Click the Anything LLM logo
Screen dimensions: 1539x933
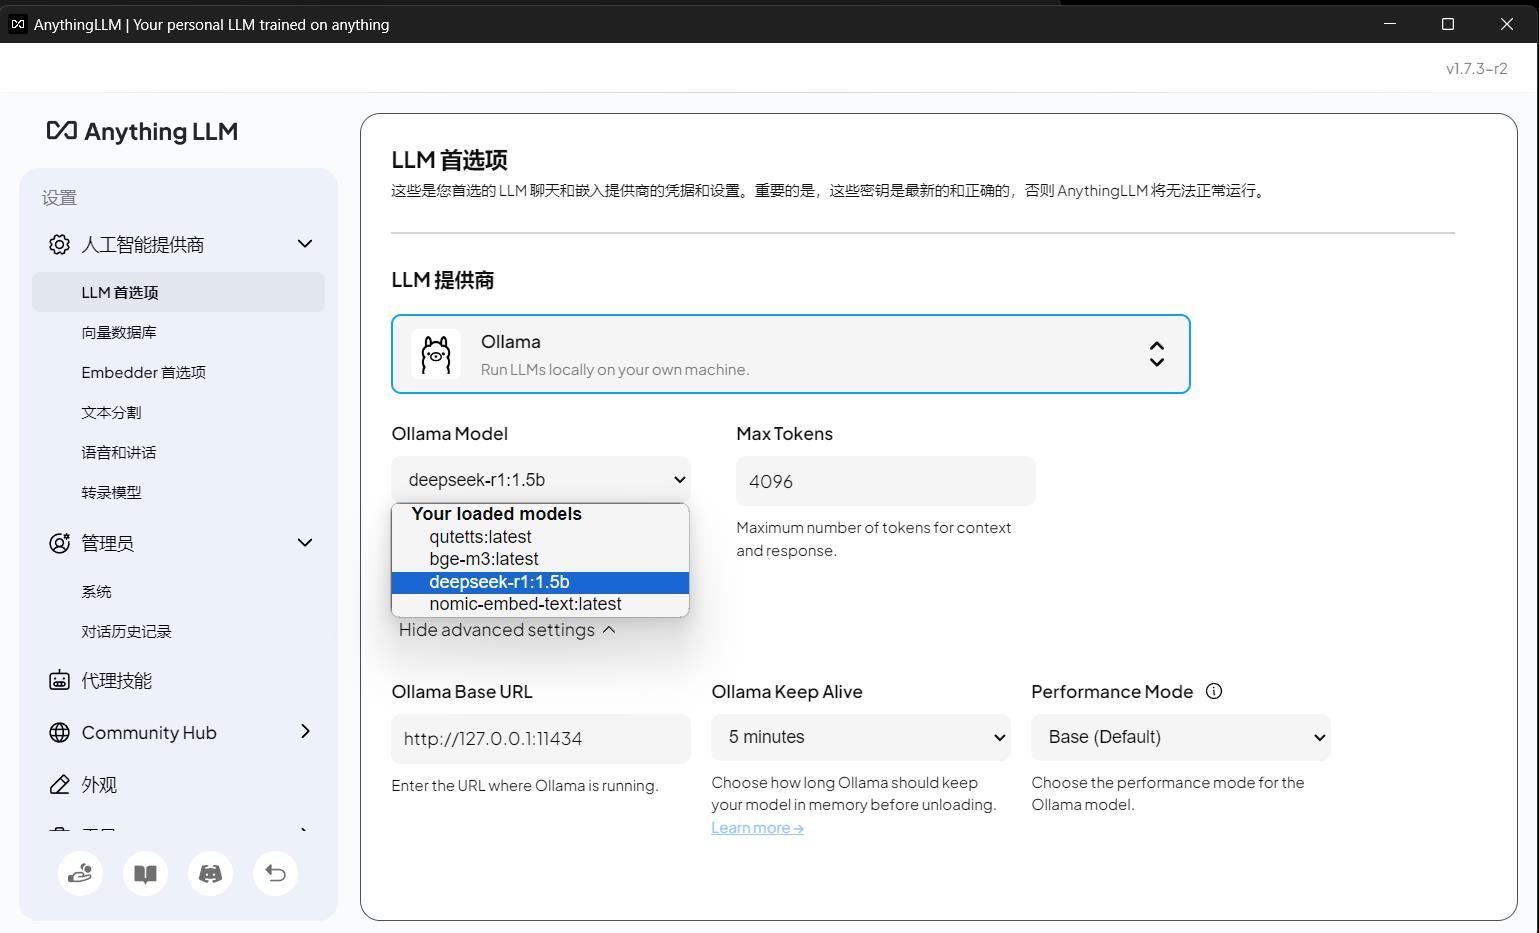[142, 131]
